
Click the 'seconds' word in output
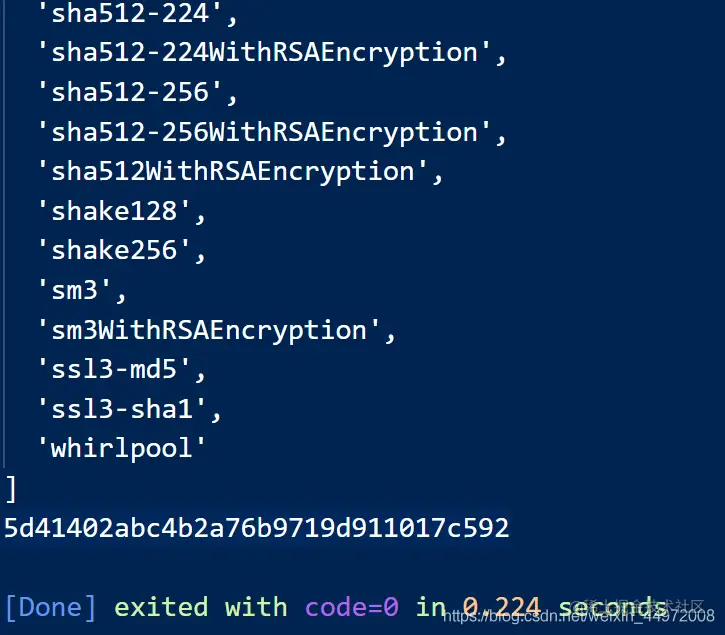pyautogui.click(x=613, y=607)
